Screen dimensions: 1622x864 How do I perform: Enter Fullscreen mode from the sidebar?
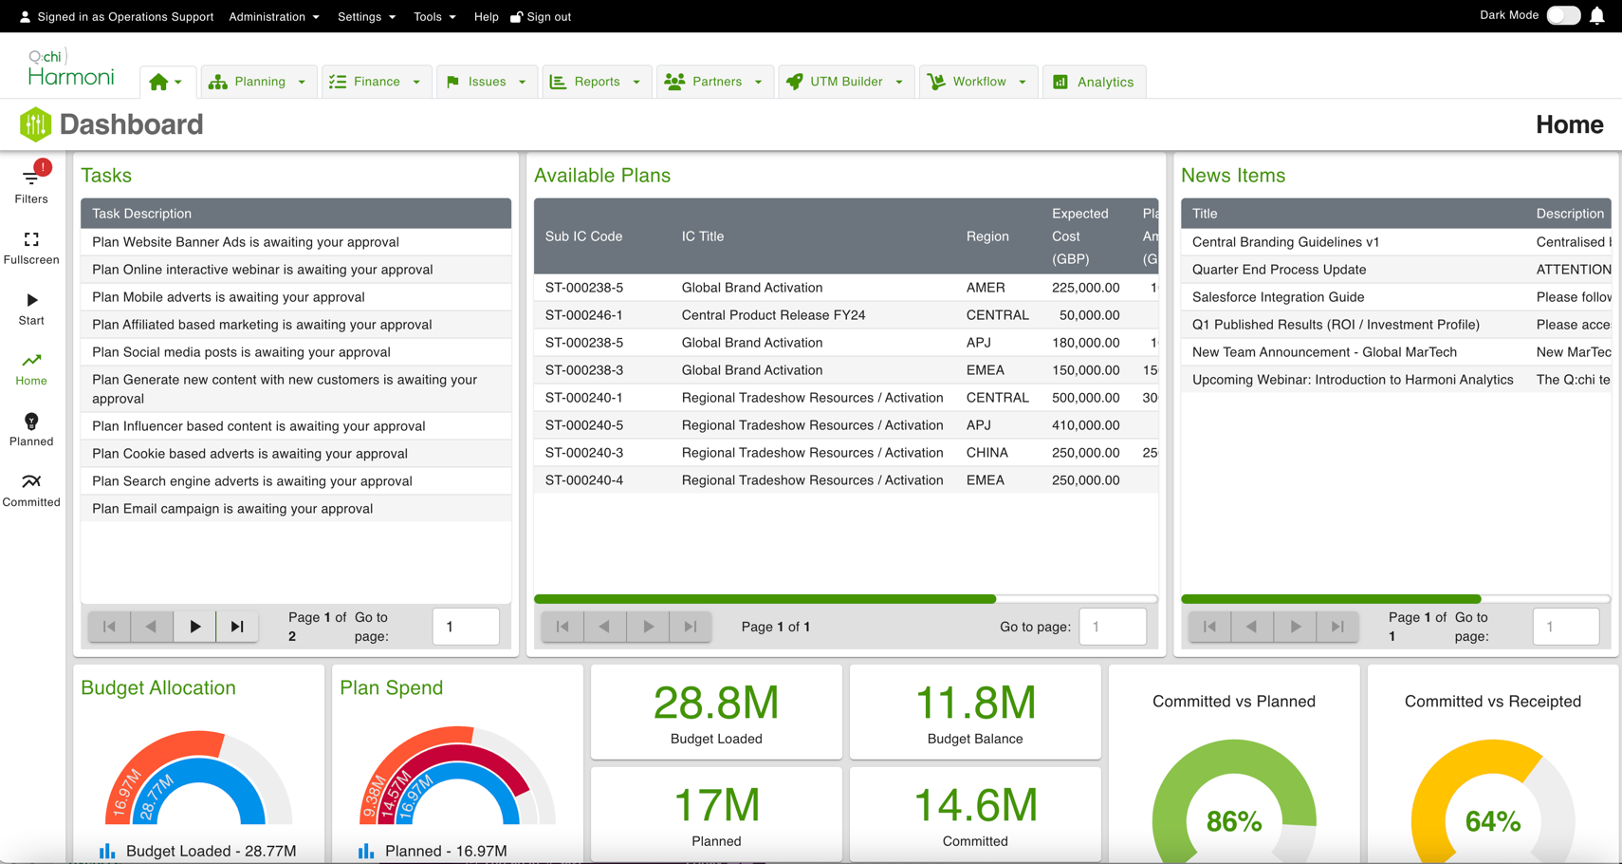(31, 247)
